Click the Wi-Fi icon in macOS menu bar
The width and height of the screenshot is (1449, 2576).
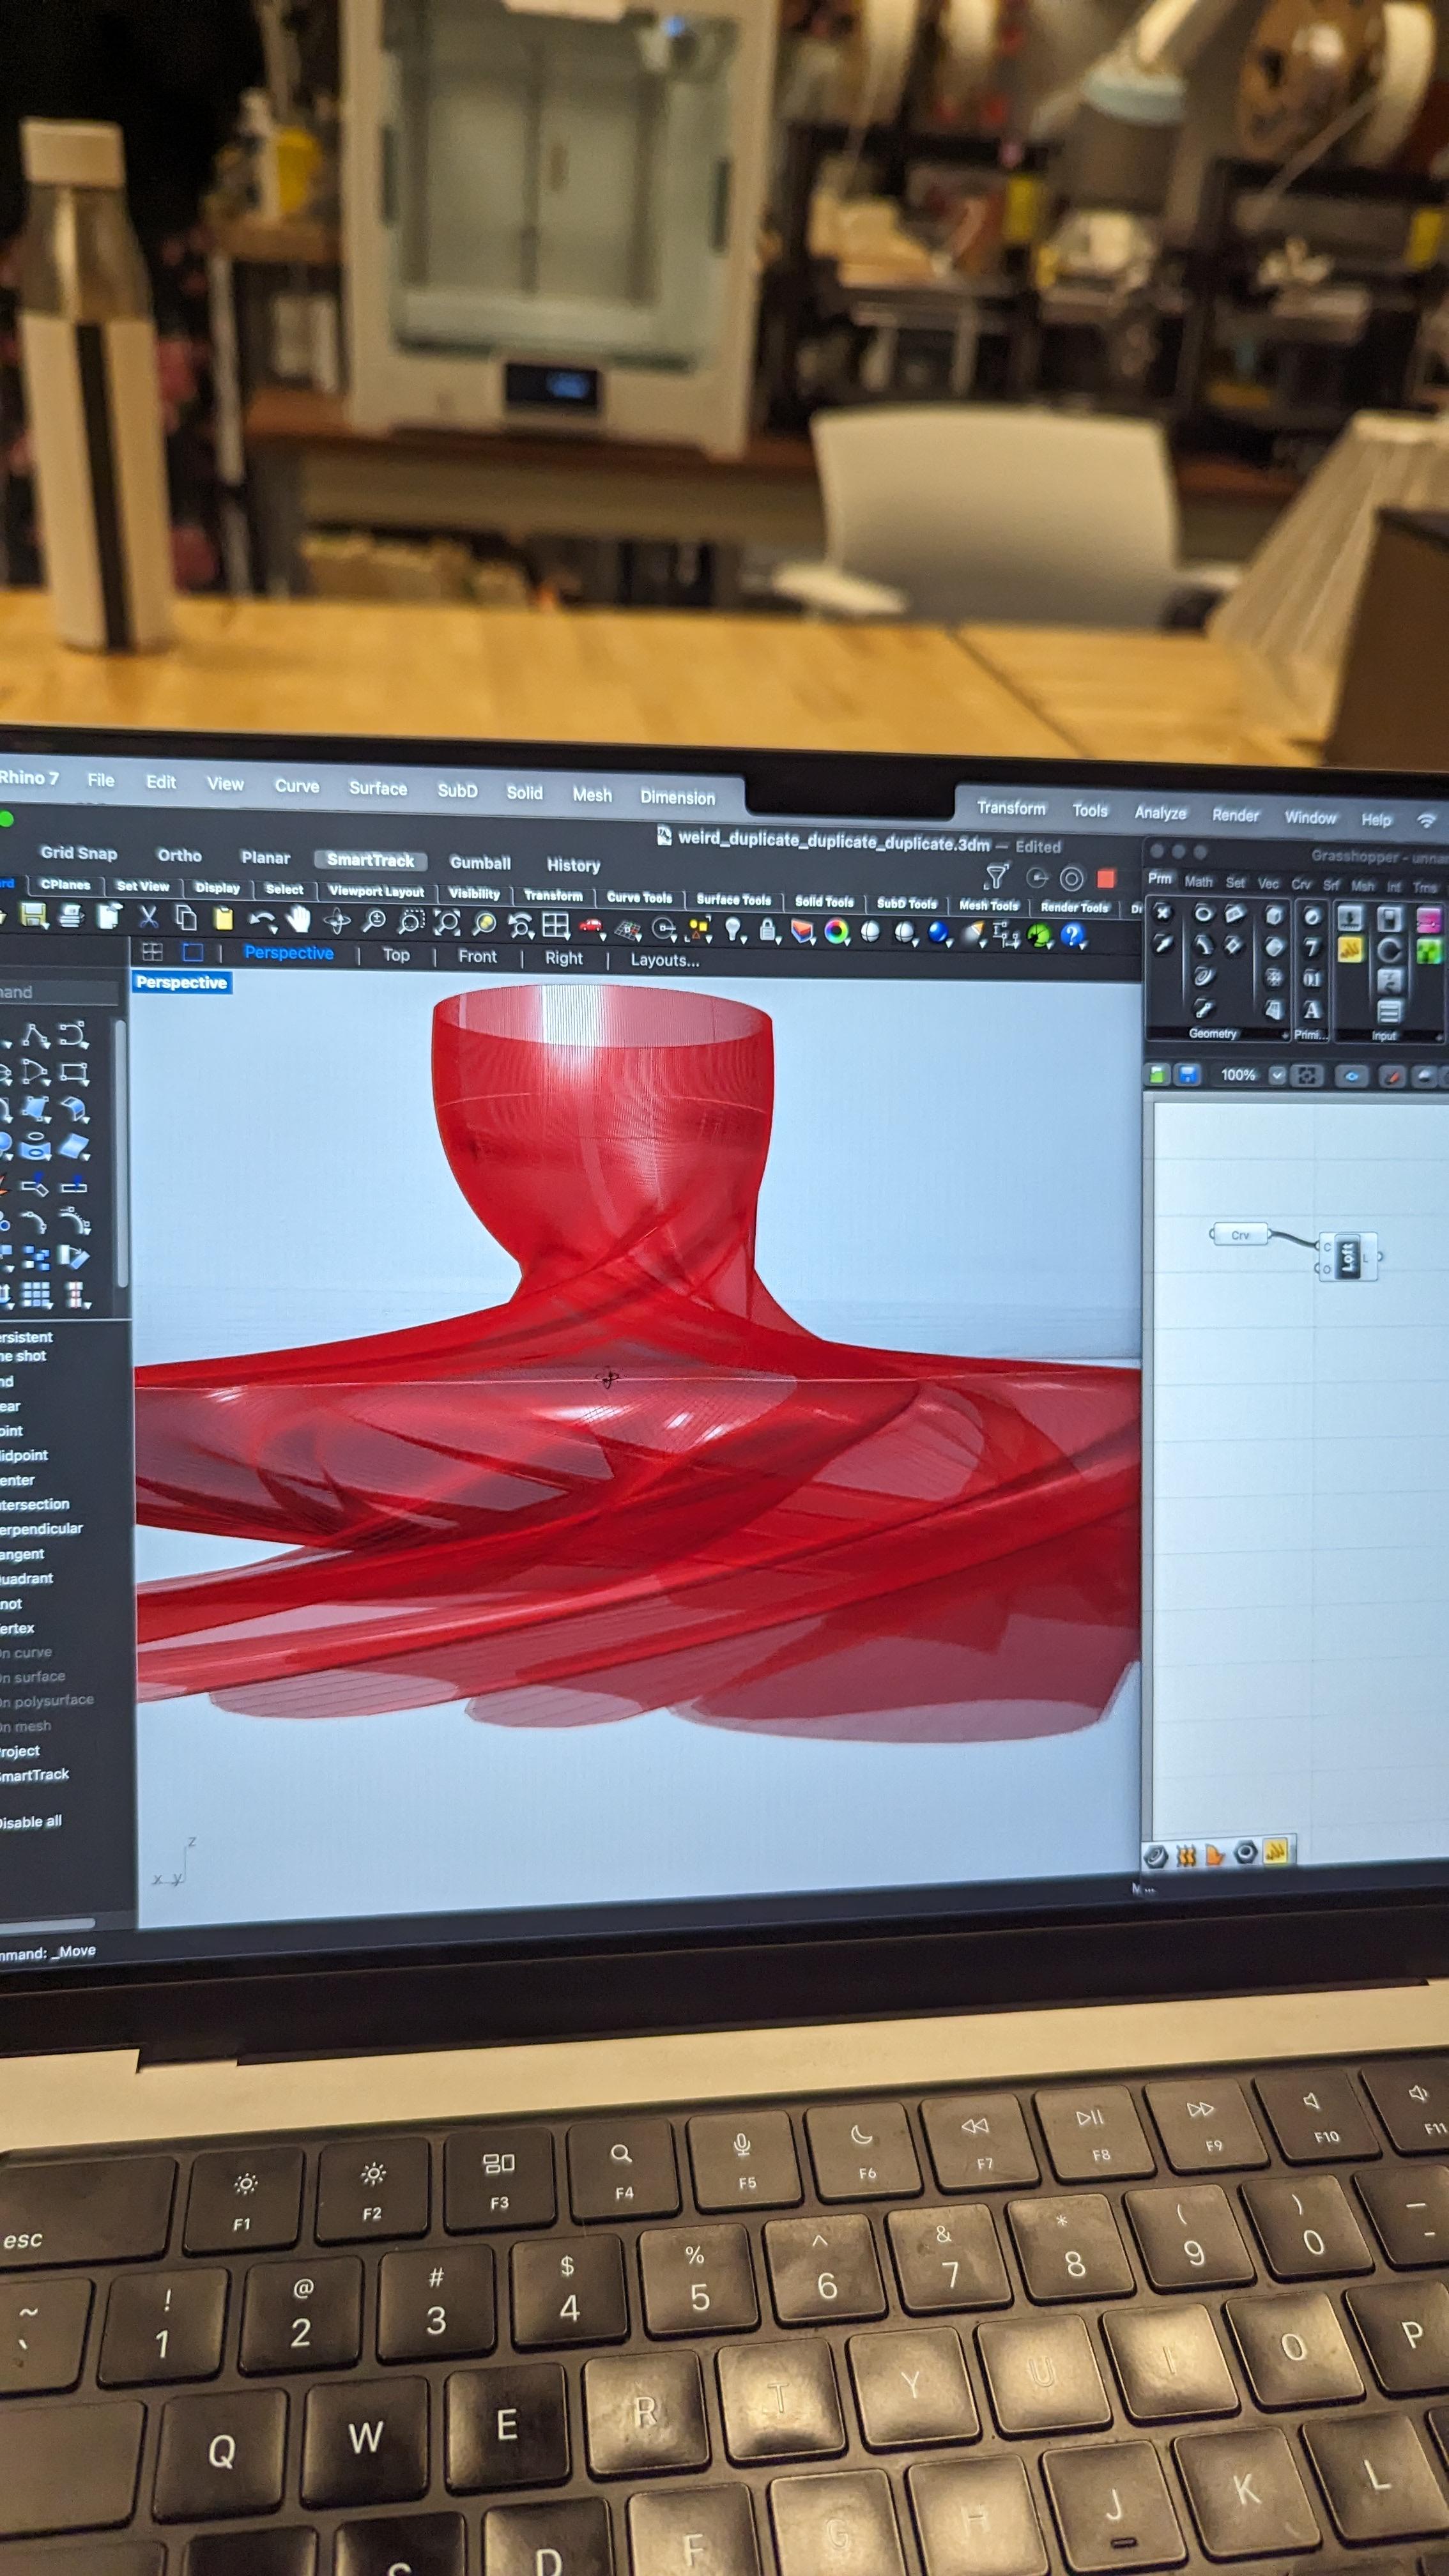1427,821
